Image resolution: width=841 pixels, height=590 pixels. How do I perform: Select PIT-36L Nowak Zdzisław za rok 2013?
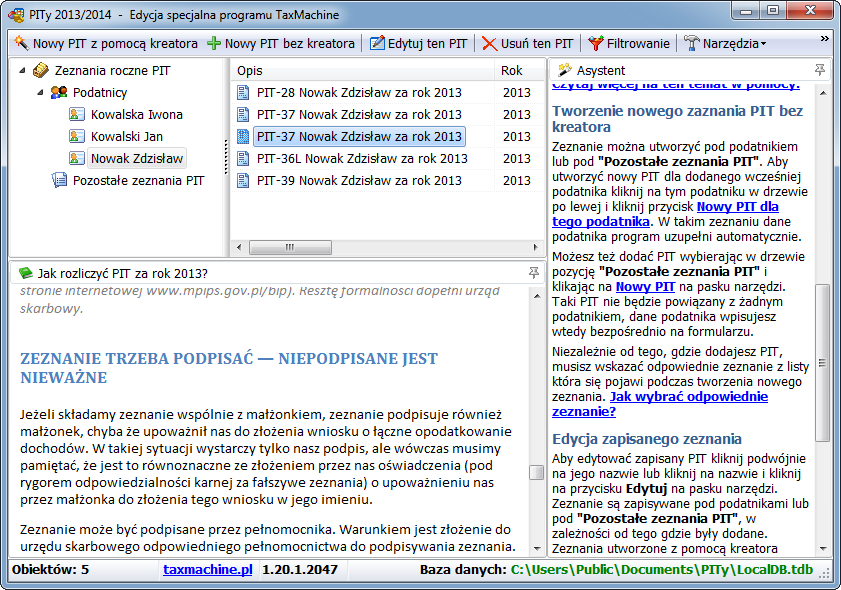(x=362, y=158)
